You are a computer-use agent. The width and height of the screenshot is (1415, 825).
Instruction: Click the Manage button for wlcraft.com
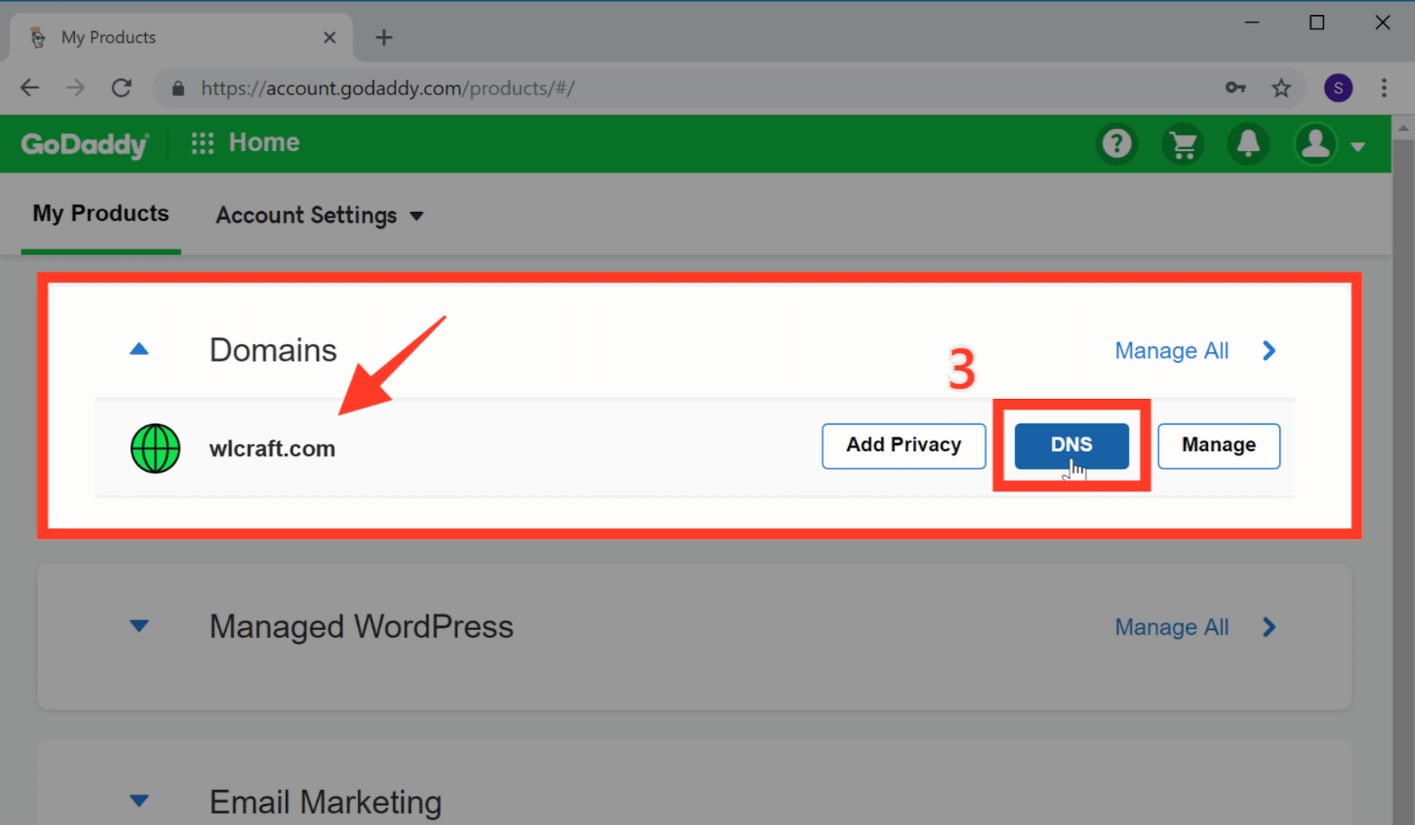tap(1218, 446)
